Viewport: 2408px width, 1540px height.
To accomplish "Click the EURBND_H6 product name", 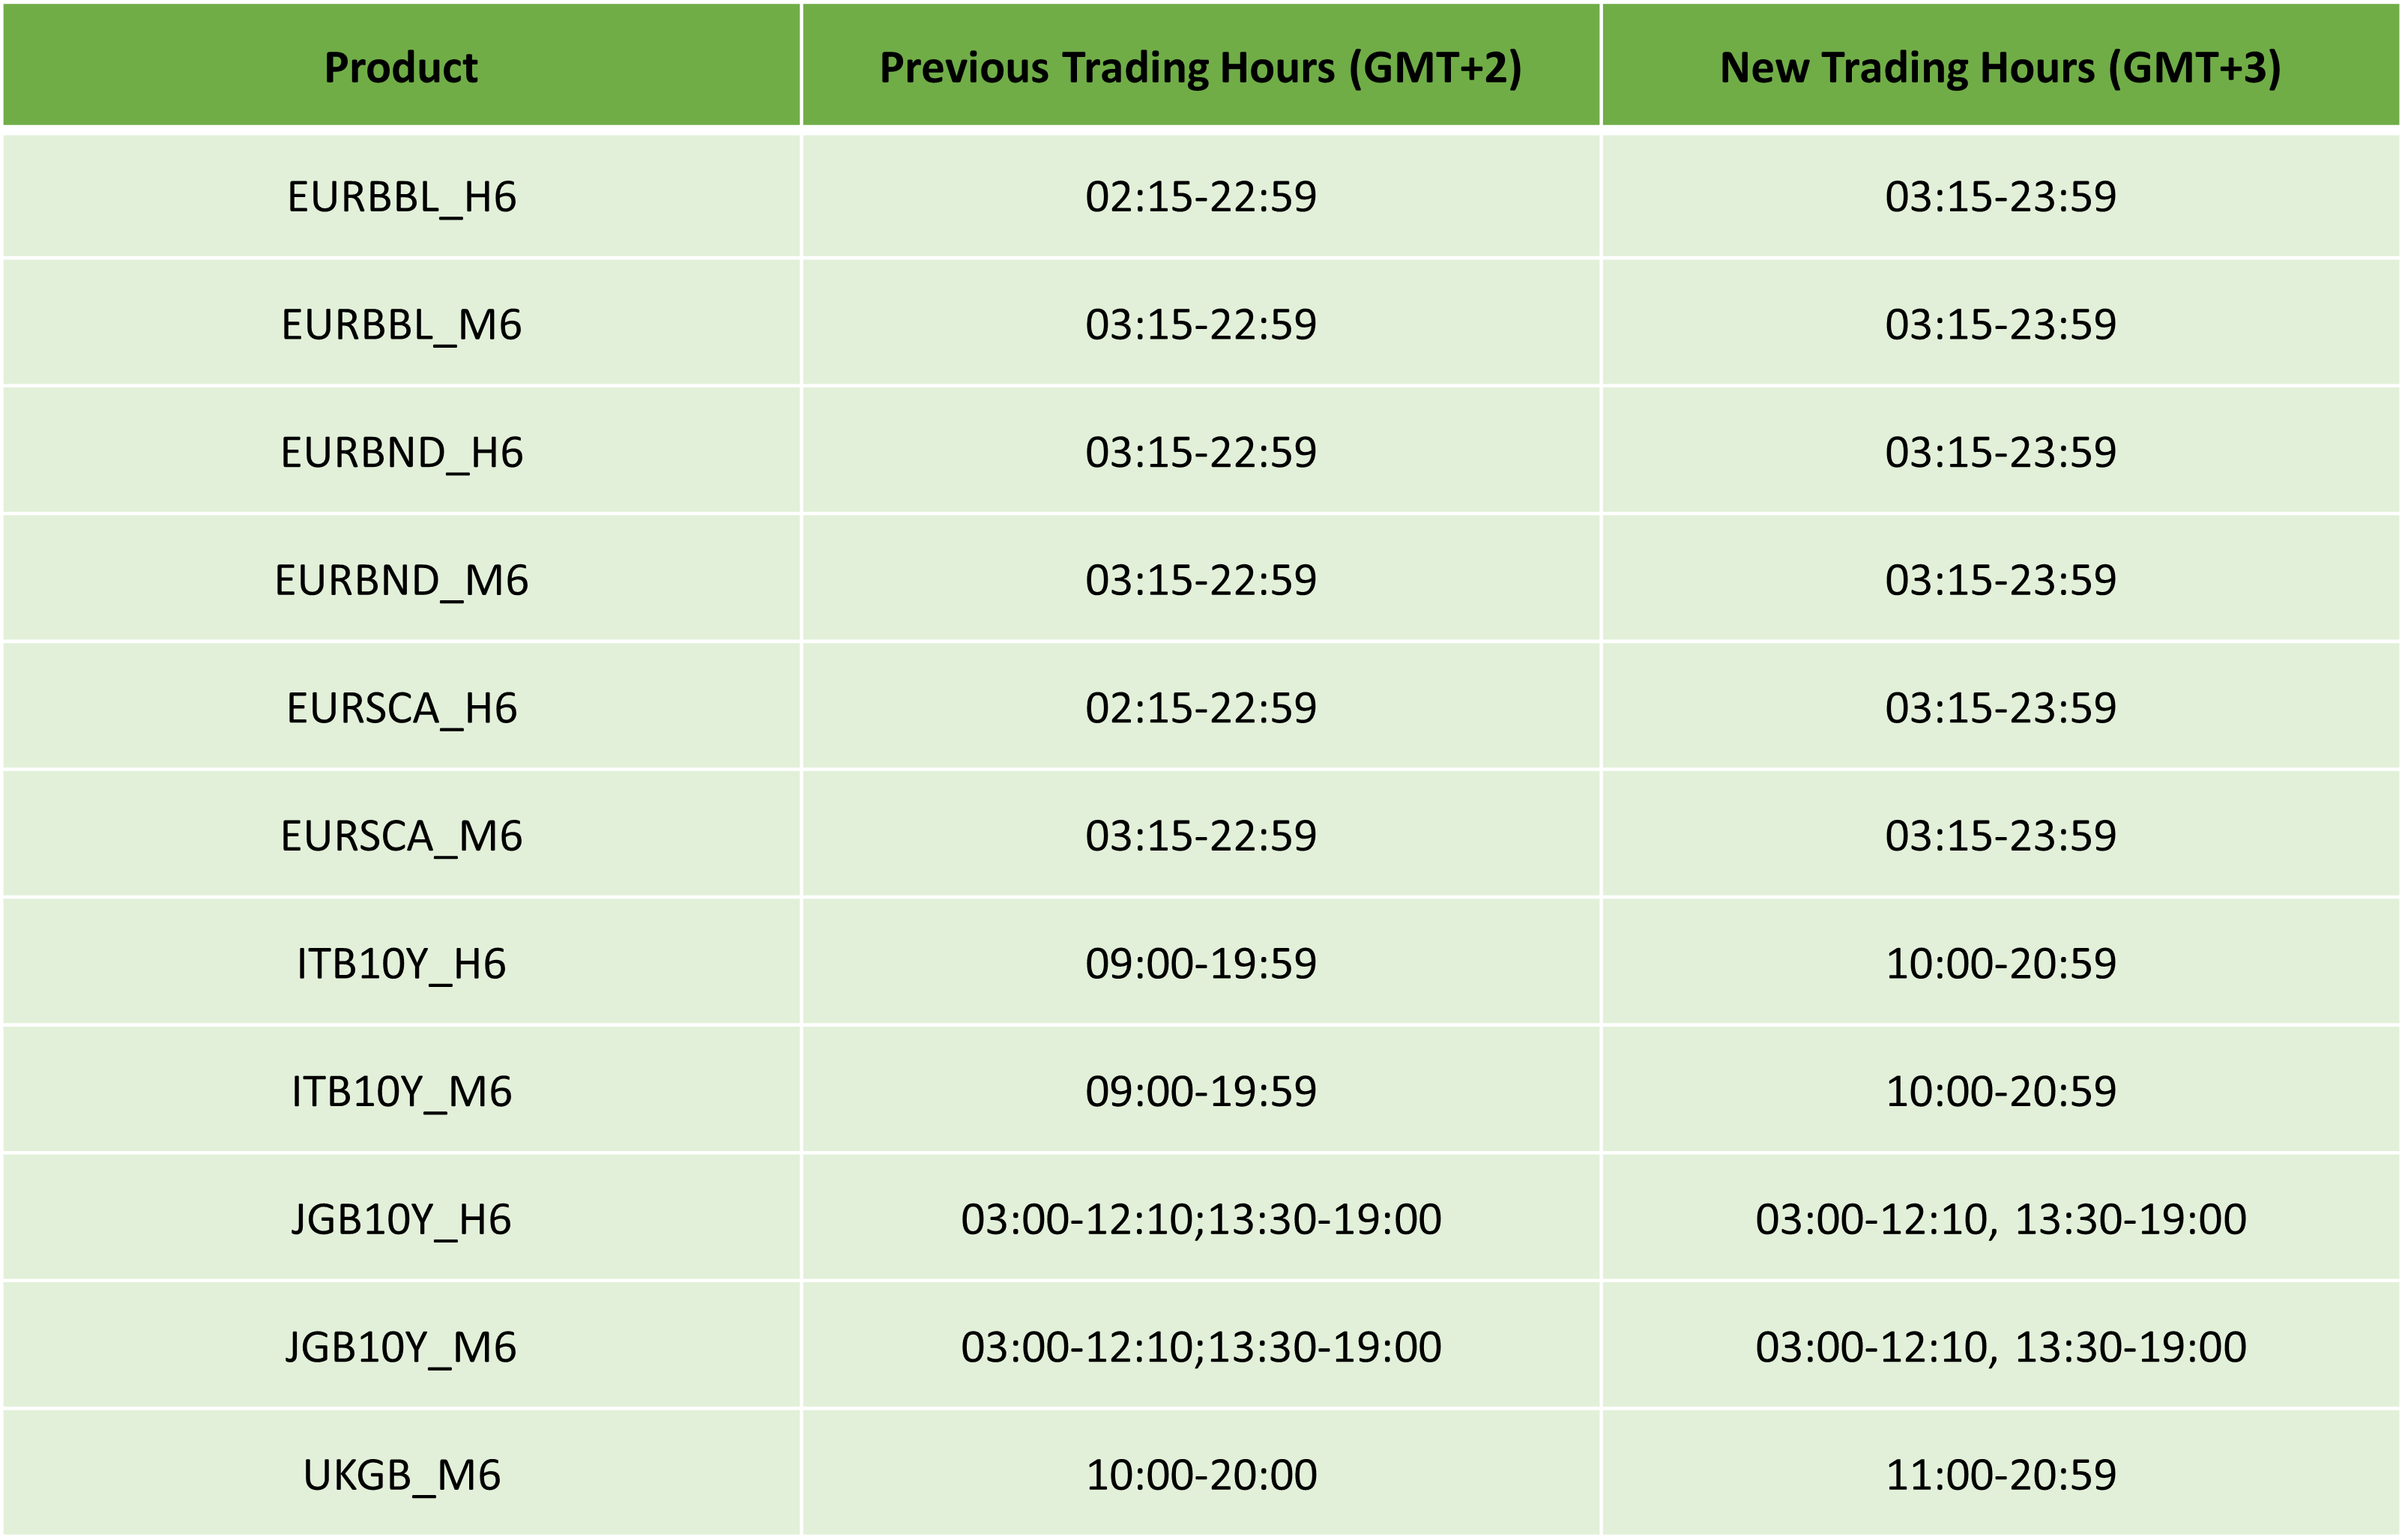I will point(401,453).
